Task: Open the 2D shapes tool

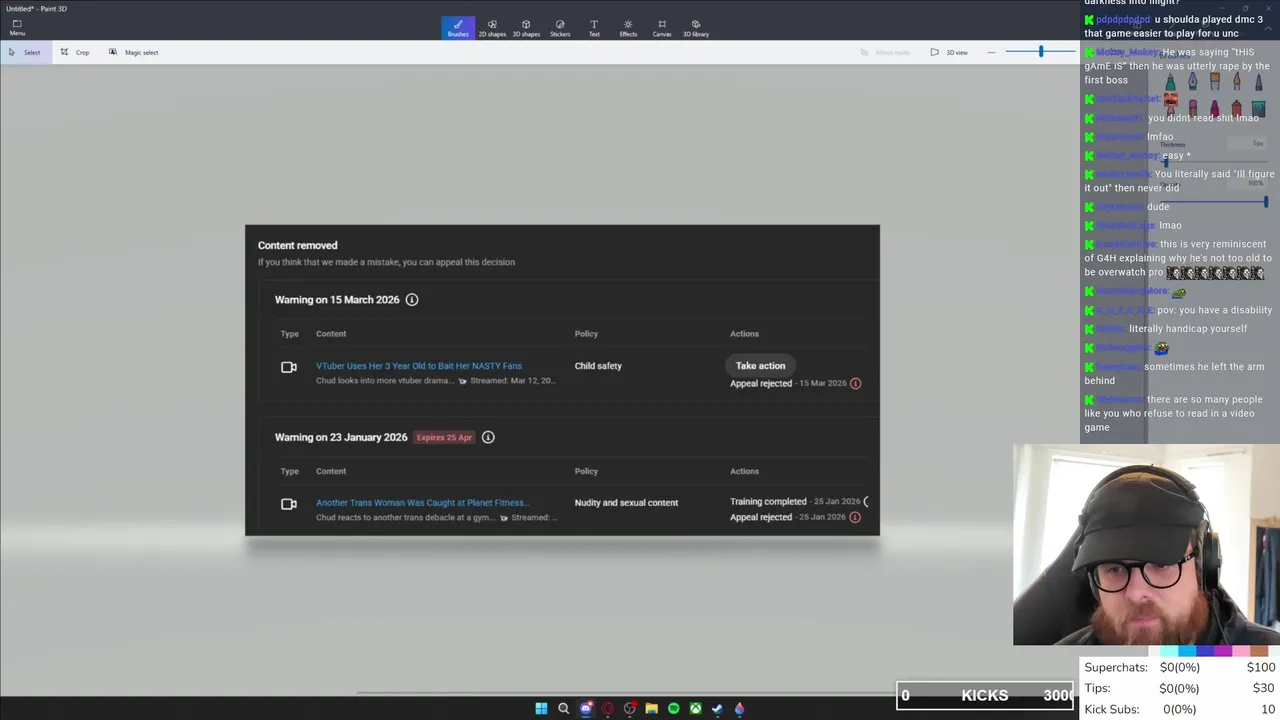Action: pyautogui.click(x=492, y=28)
